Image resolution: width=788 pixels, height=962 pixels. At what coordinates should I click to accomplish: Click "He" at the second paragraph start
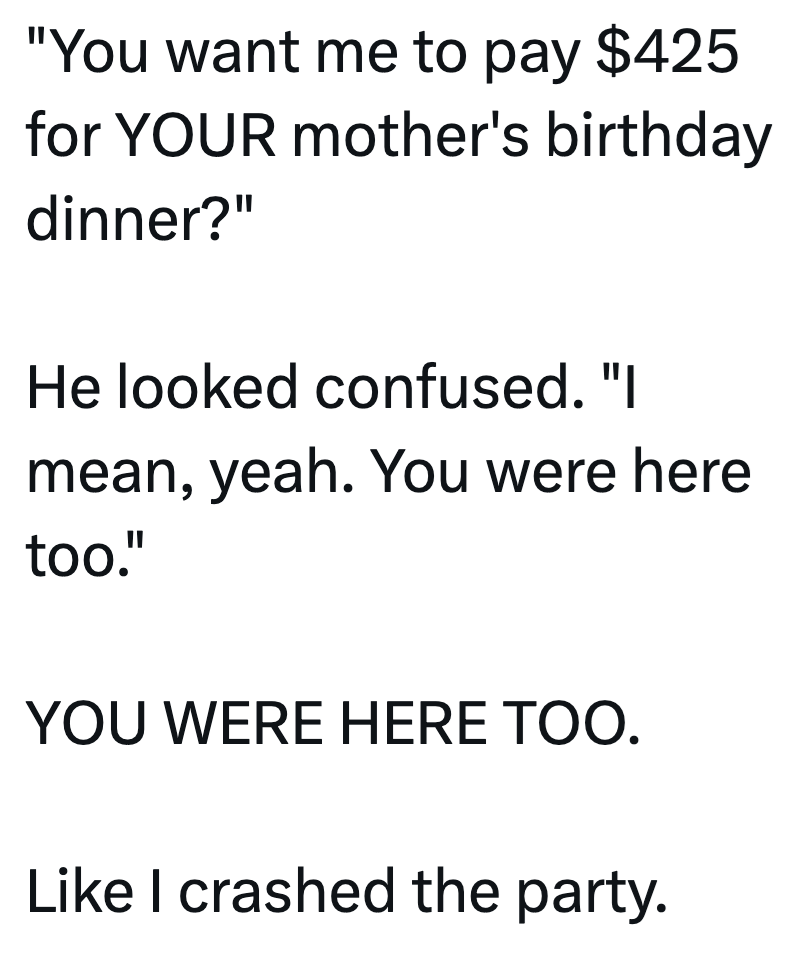pyautogui.click(x=60, y=389)
